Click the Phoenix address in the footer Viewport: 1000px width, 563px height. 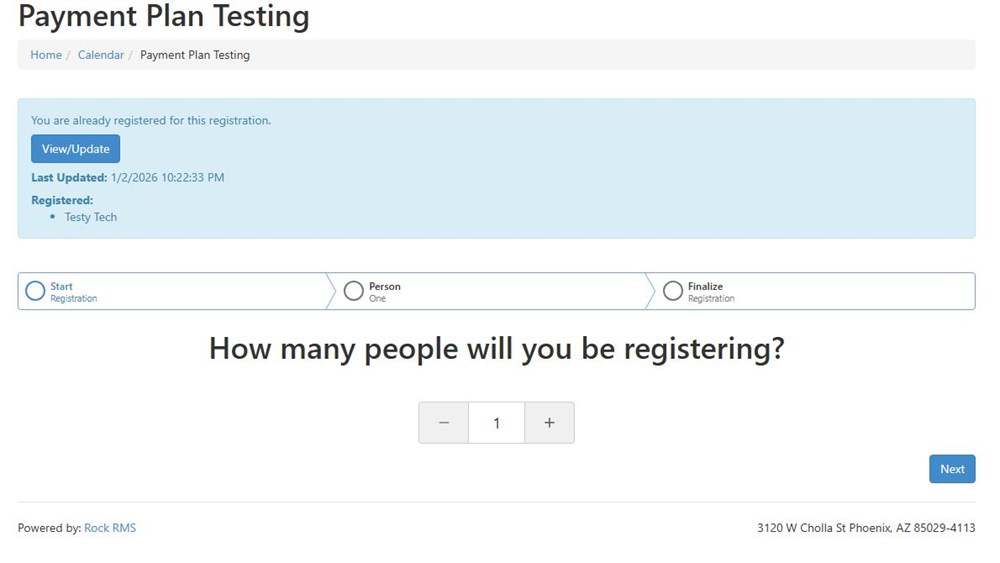click(x=866, y=528)
